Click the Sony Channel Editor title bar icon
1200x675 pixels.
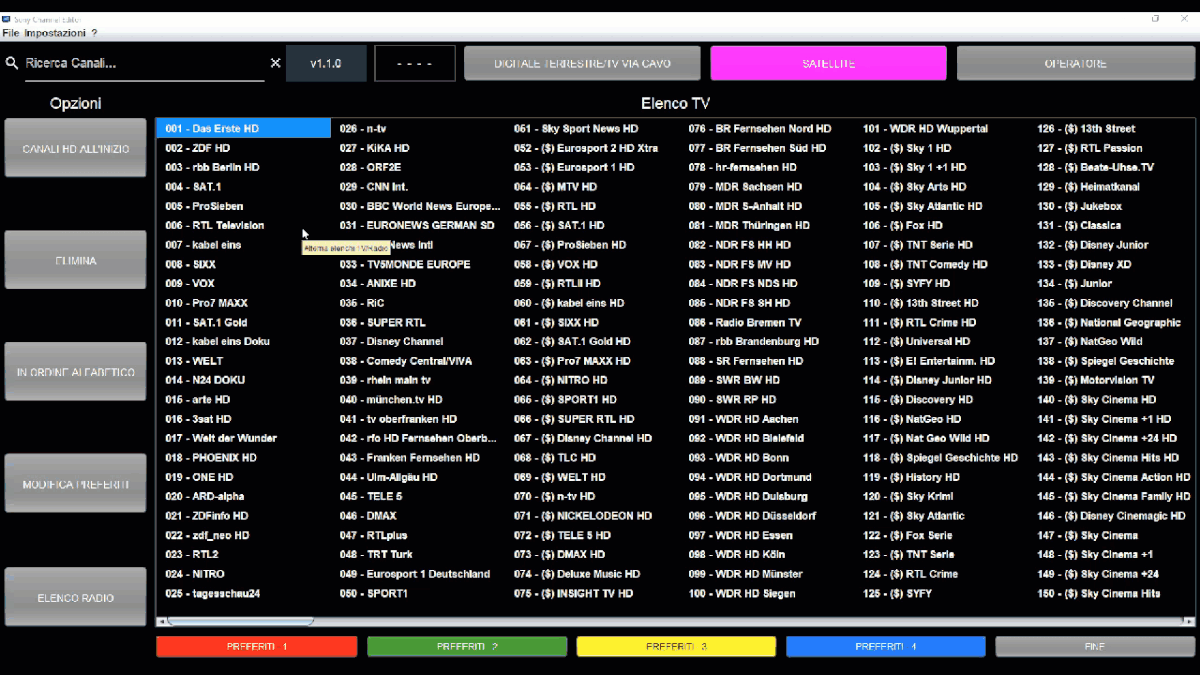pyautogui.click(x=7, y=18)
